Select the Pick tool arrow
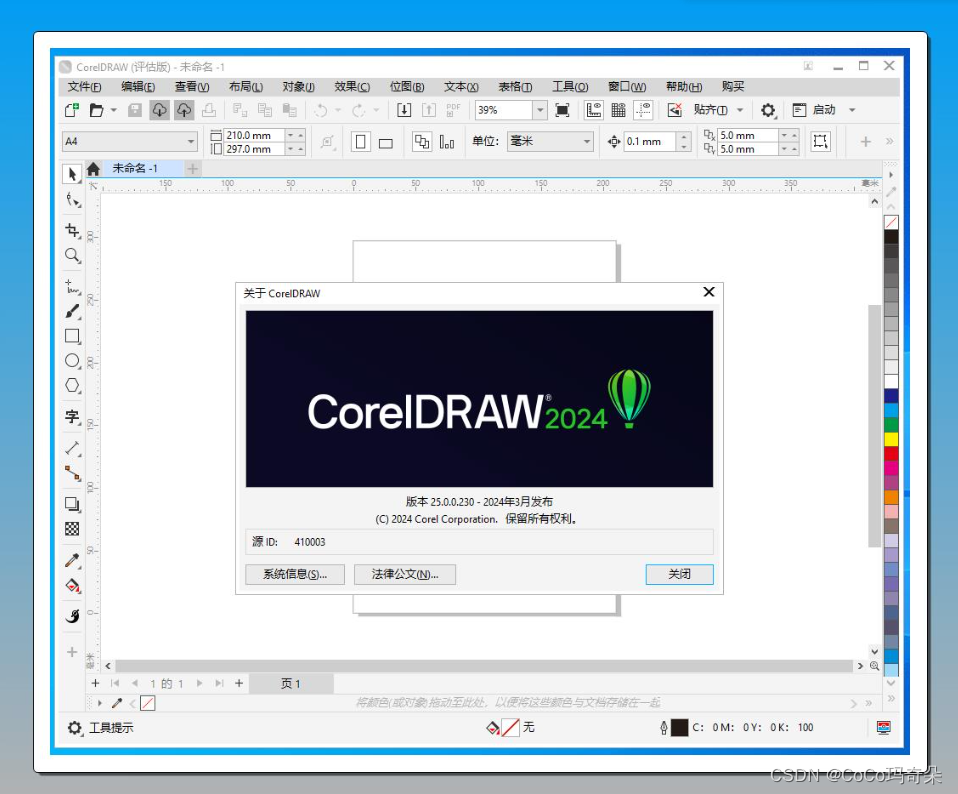The image size is (958, 794). click(72, 174)
